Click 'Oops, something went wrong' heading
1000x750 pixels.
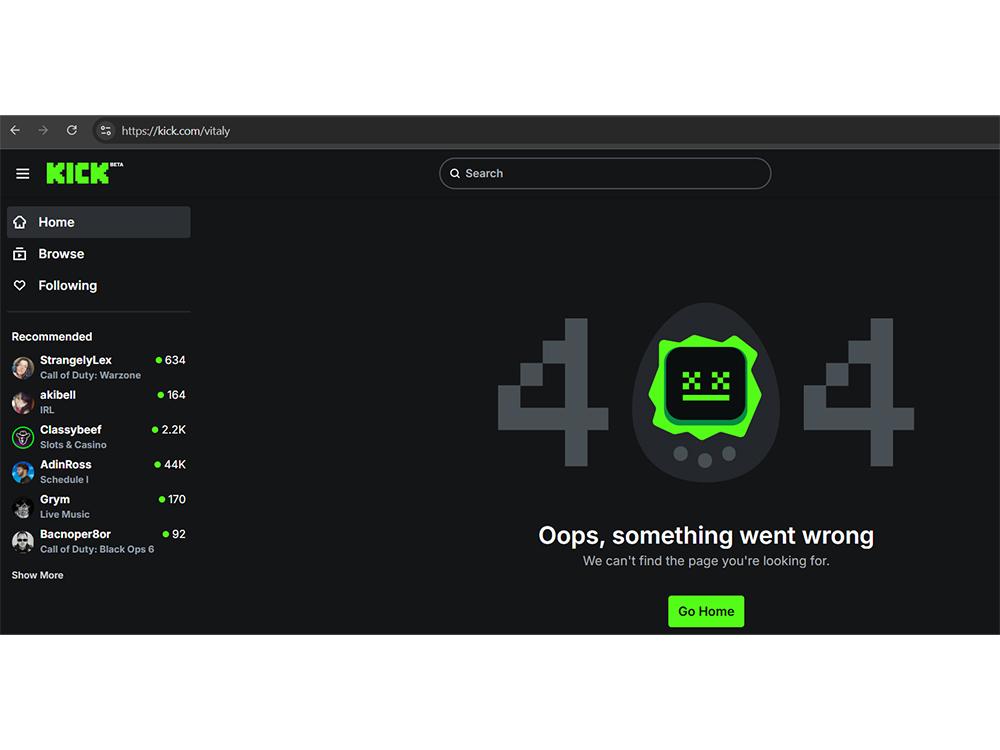pyautogui.click(x=706, y=536)
